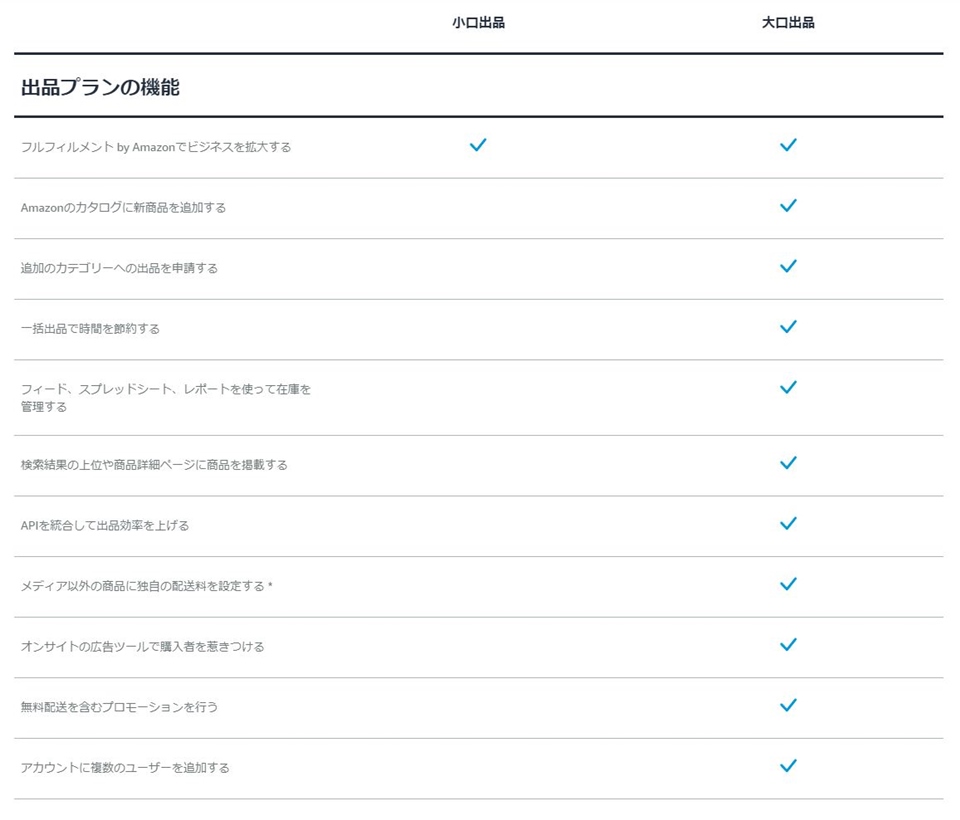This screenshot has height=820, width=960.
Task: Click the checkmark for オンサイトの広告ツール row
Action: pyautogui.click(x=788, y=645)
